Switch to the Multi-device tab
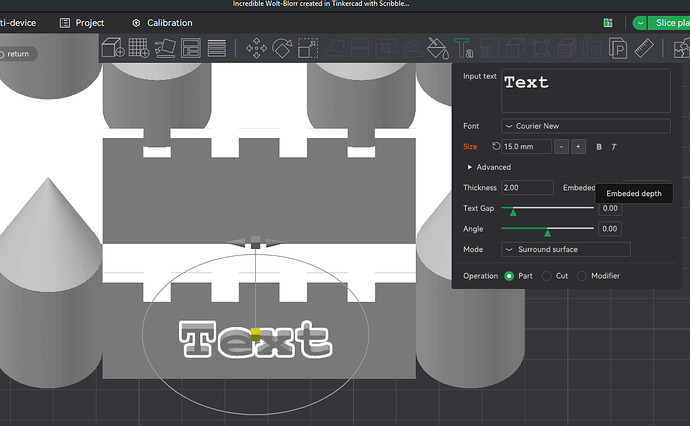The image size is (690, 426). (x=18, y=23)
